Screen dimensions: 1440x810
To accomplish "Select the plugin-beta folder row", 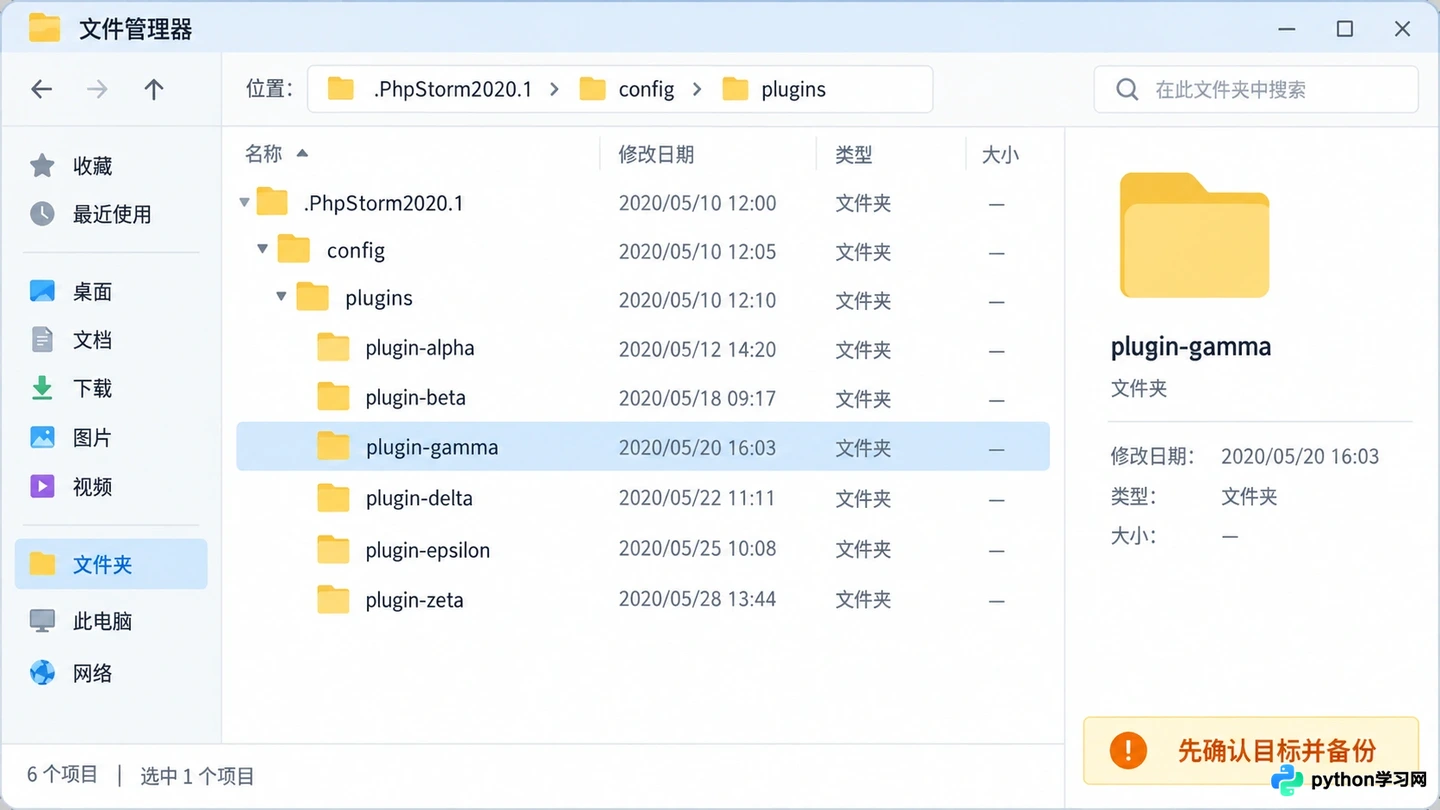I will pos(643,398).
